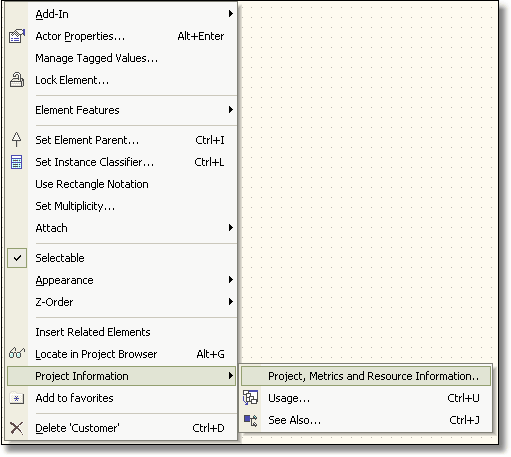The image size is (511, 457).
Task: Click the Delete 'Customer' X icon
Action: 16,428
